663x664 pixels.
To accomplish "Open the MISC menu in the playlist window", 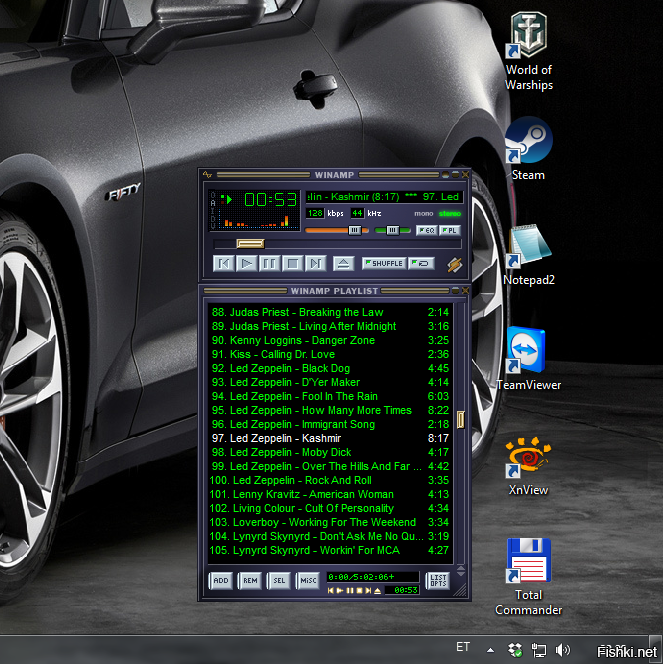I will point(308,581).
